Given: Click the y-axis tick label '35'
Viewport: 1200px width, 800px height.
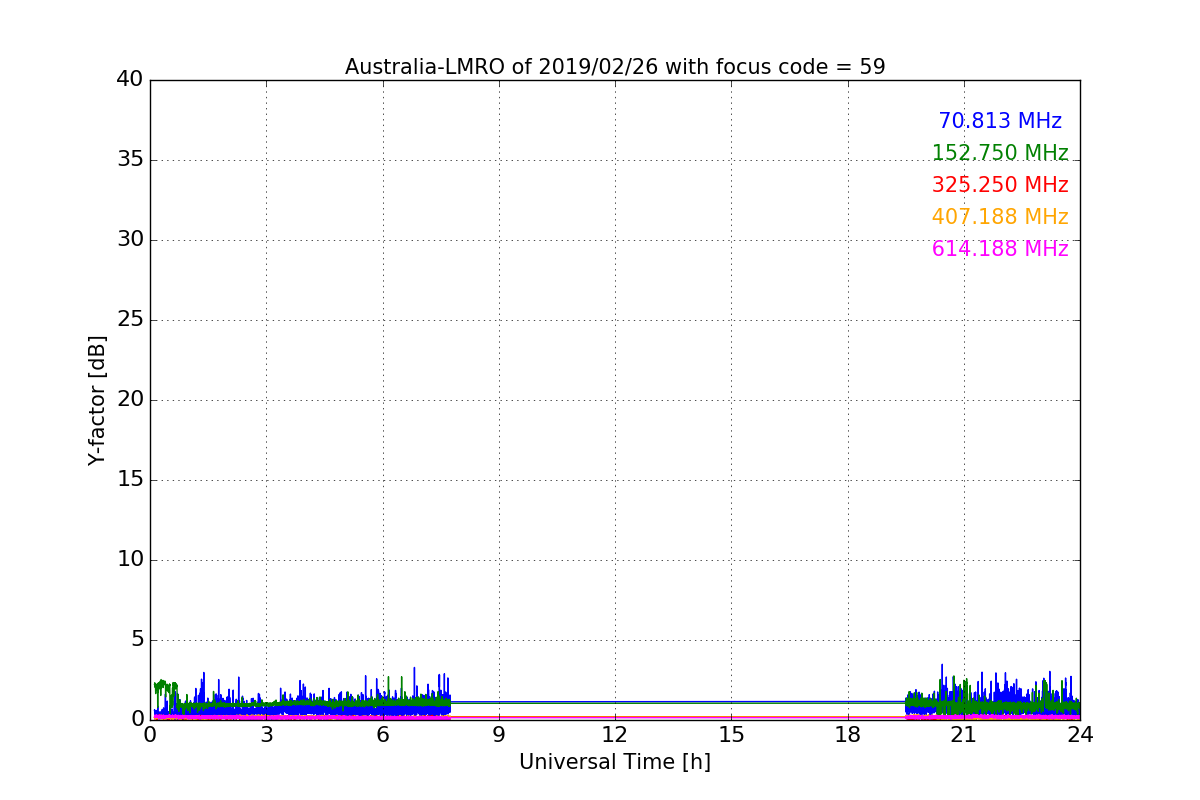Looking at the screenshot, I should pyautogui.click(x=130, y=159).
